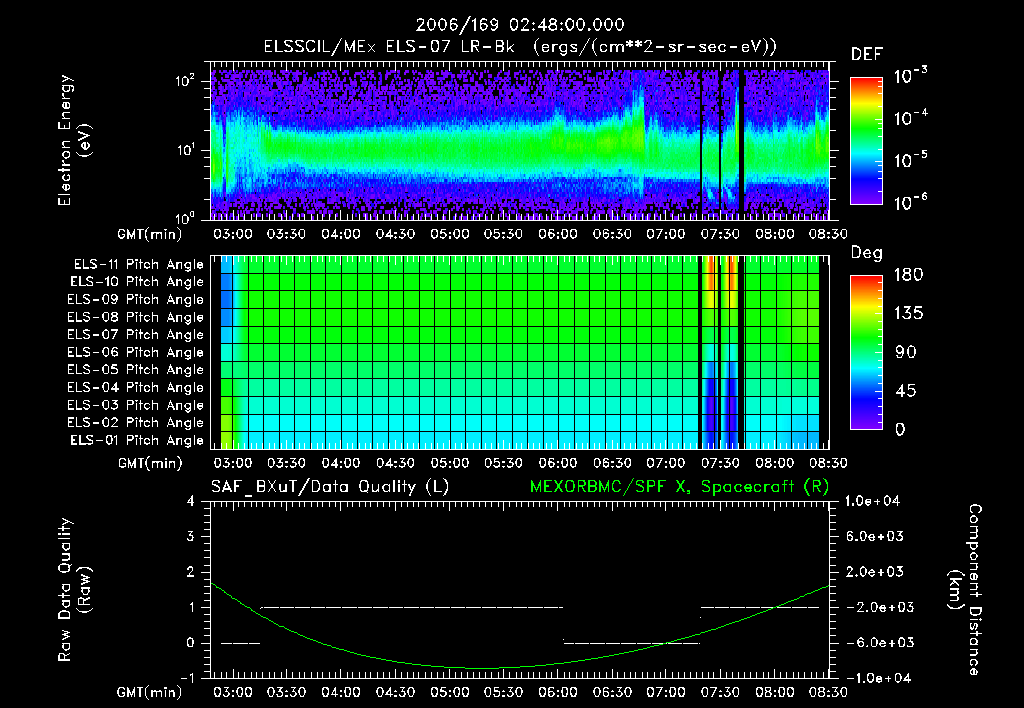This screenshot has width=1024, height=708.
Task: Click the DEF legend title
Action: click(866, 54)
